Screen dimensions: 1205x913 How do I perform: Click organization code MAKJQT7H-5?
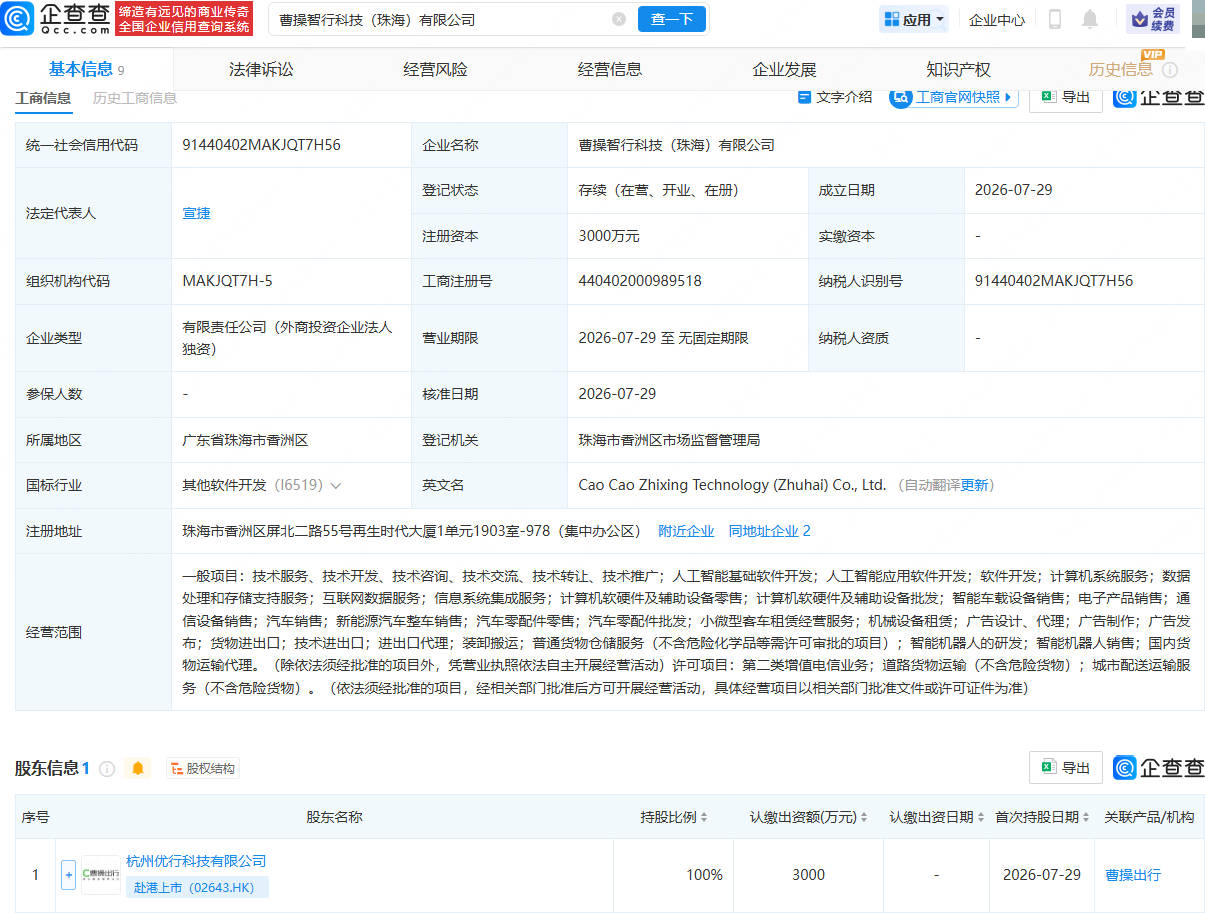[227, 281]
